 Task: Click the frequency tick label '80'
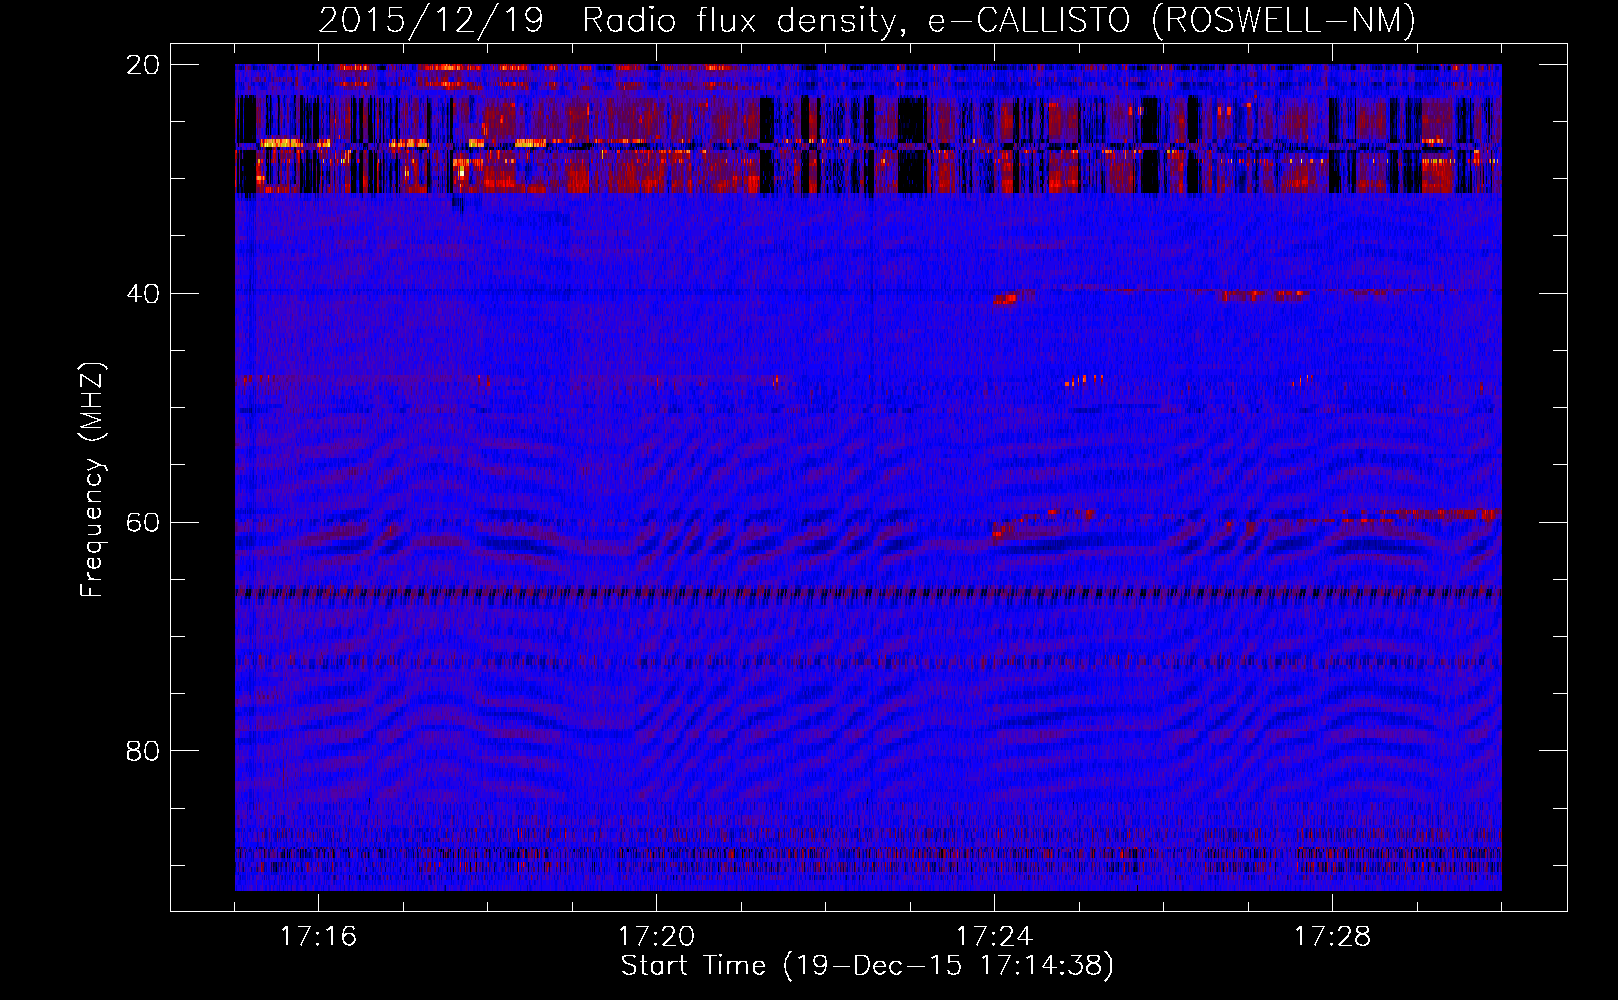[x=144, y=751]
